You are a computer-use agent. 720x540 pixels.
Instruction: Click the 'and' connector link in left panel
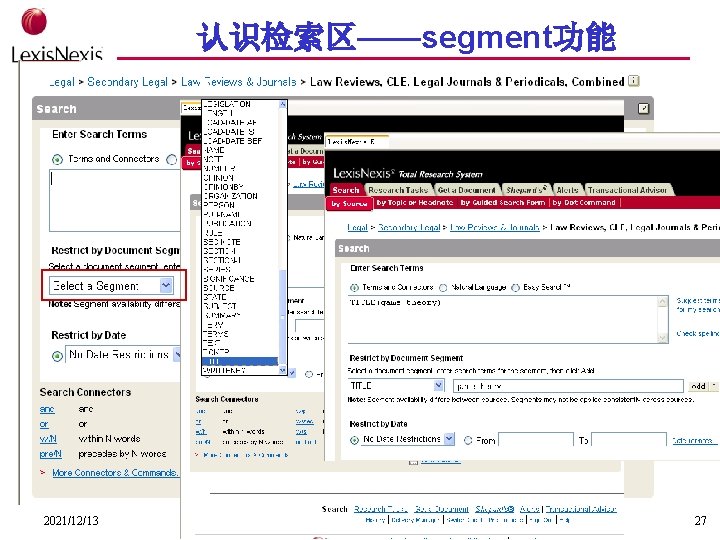47,409
